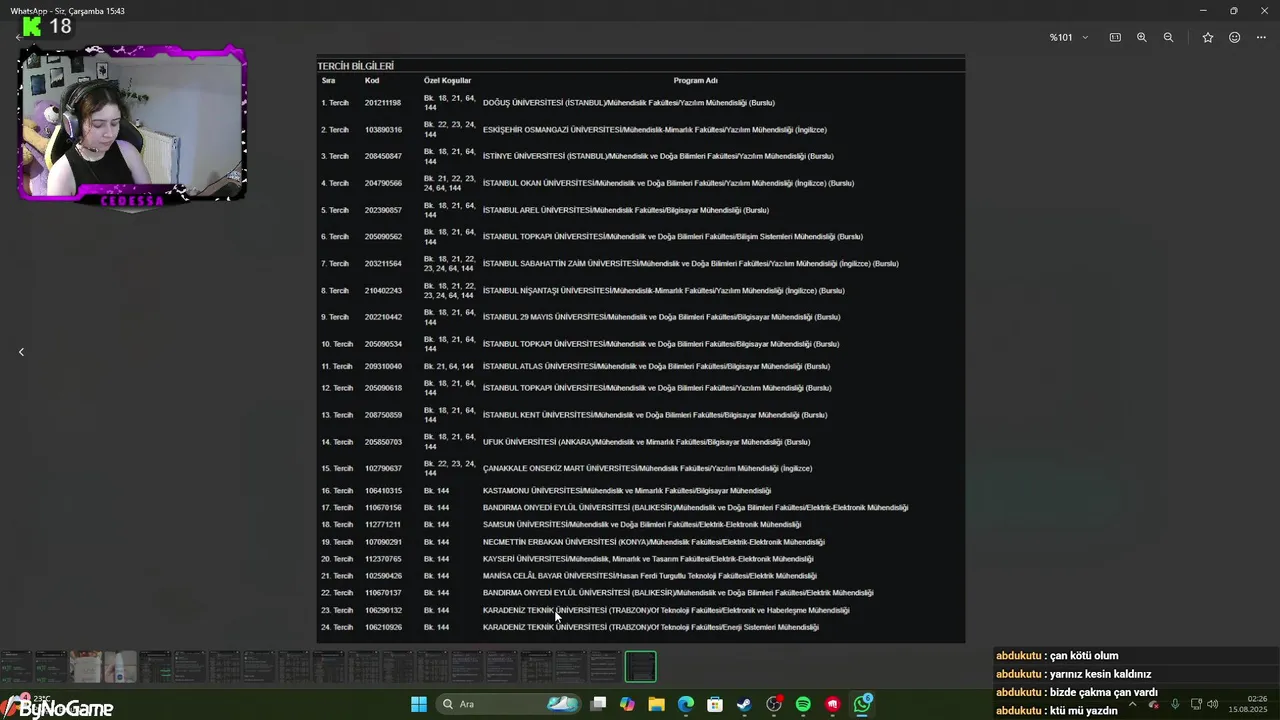Image resolution: width=1280 pixels, height=720 pixels.
Task: Open Microsoft Edge from the taskbar
Action: (685, 704)
